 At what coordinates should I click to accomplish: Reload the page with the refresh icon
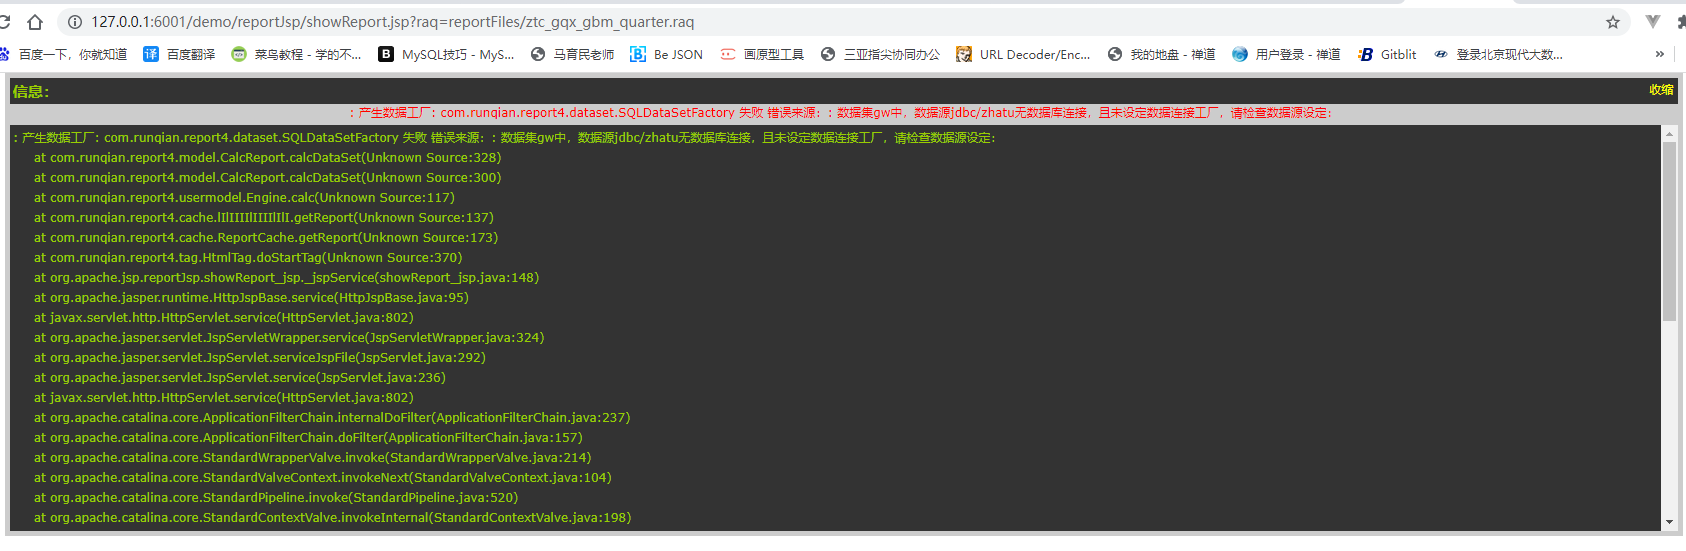(4, 22)
